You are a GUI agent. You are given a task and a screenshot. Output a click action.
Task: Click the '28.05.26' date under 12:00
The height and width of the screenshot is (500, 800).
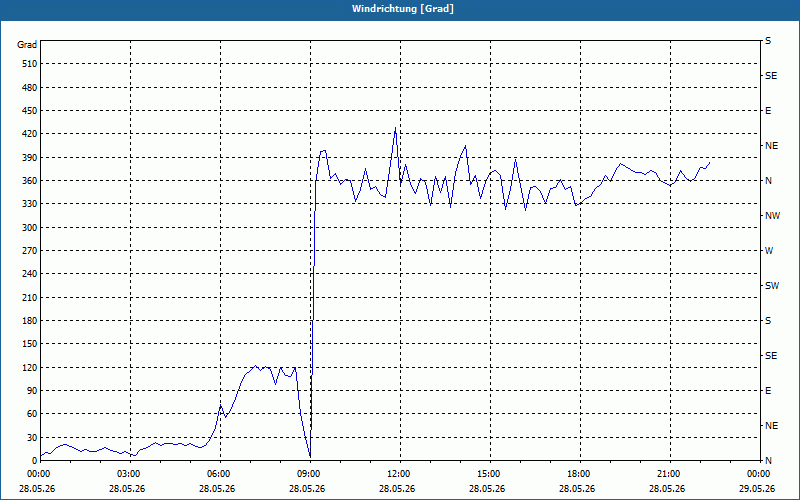[x=396, y=489]
